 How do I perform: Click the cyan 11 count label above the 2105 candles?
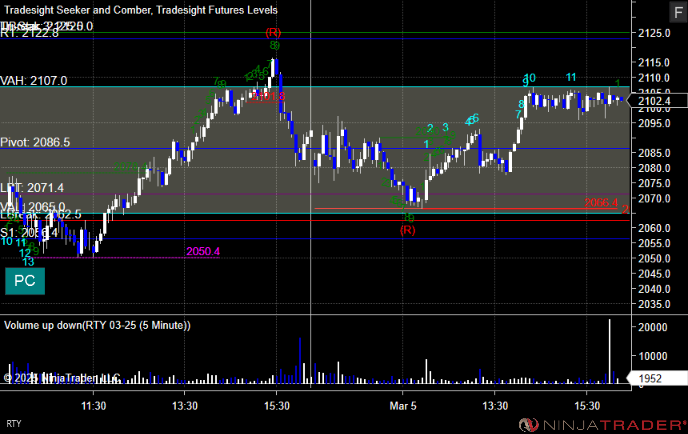click(x=570, y=78)
